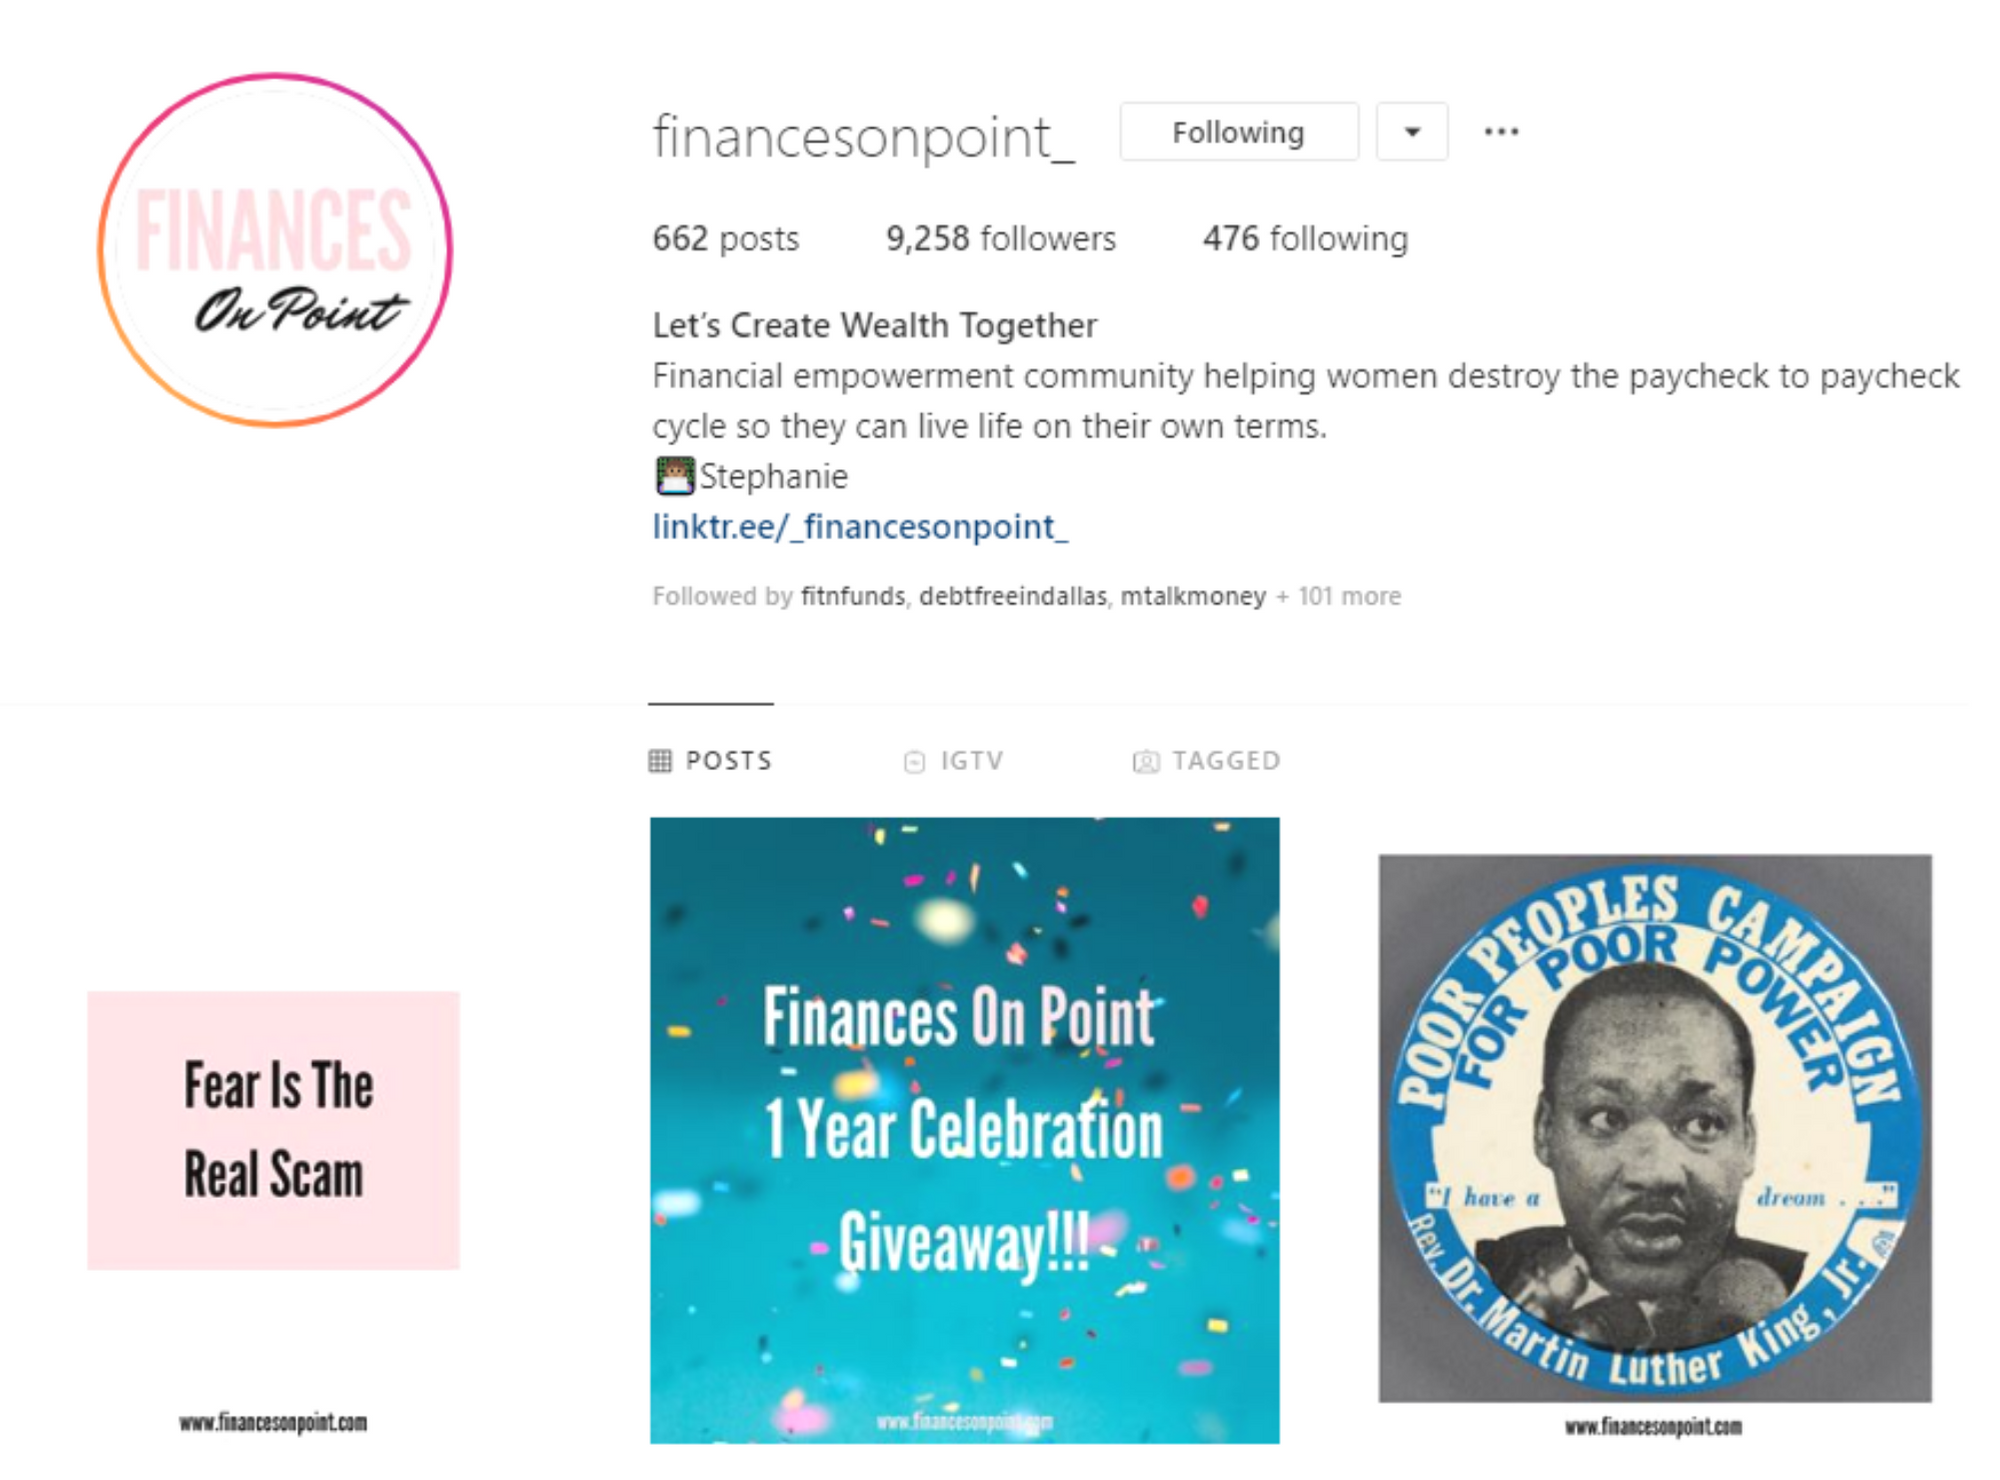Select the POSTS tab
2000x1480 pixels.
tap(711, 761)
